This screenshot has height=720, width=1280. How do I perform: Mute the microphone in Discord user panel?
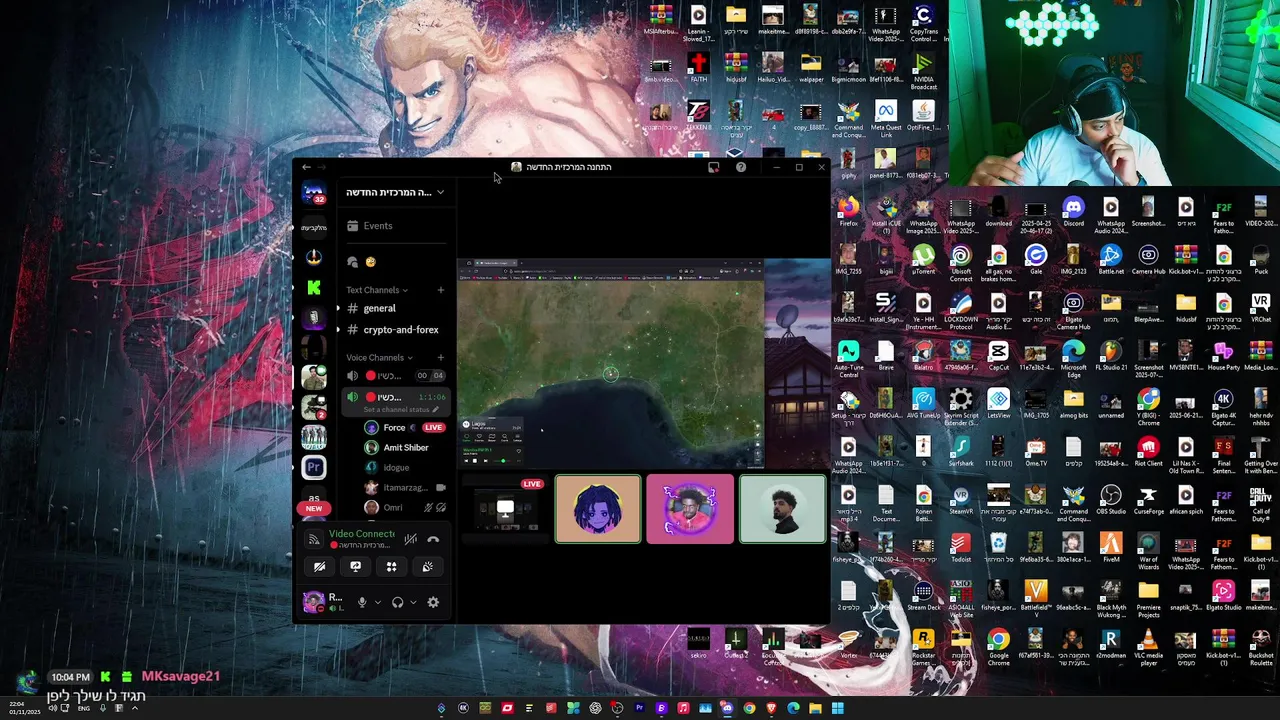point(362,602)
